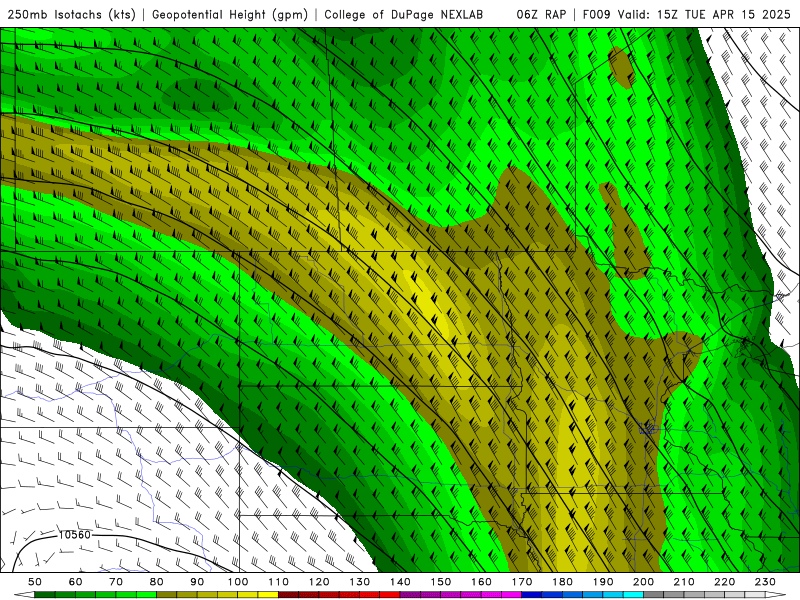Click the 50 label on the color scale

point(35,582)
